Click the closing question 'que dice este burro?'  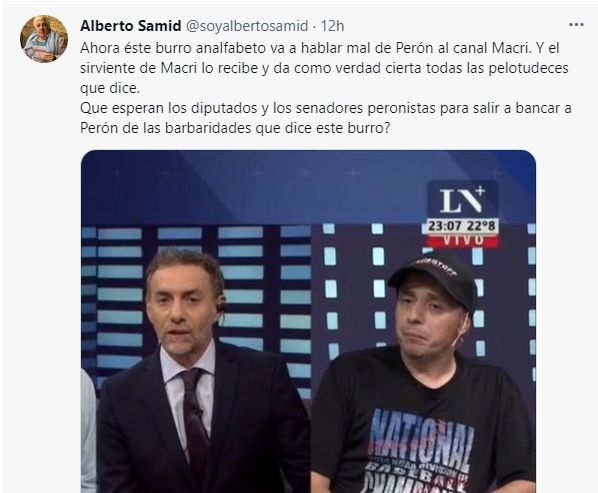323,128
